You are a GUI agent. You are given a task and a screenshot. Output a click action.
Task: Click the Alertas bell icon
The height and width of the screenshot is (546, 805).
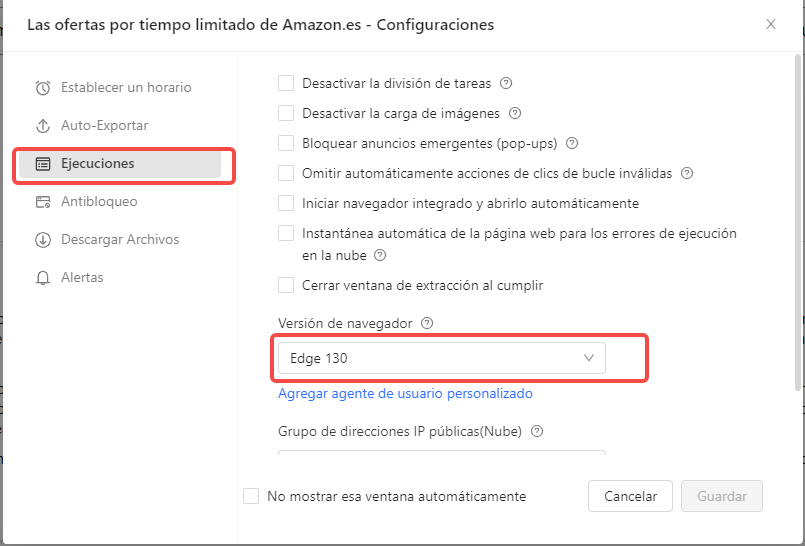click(x=43, y=278)
